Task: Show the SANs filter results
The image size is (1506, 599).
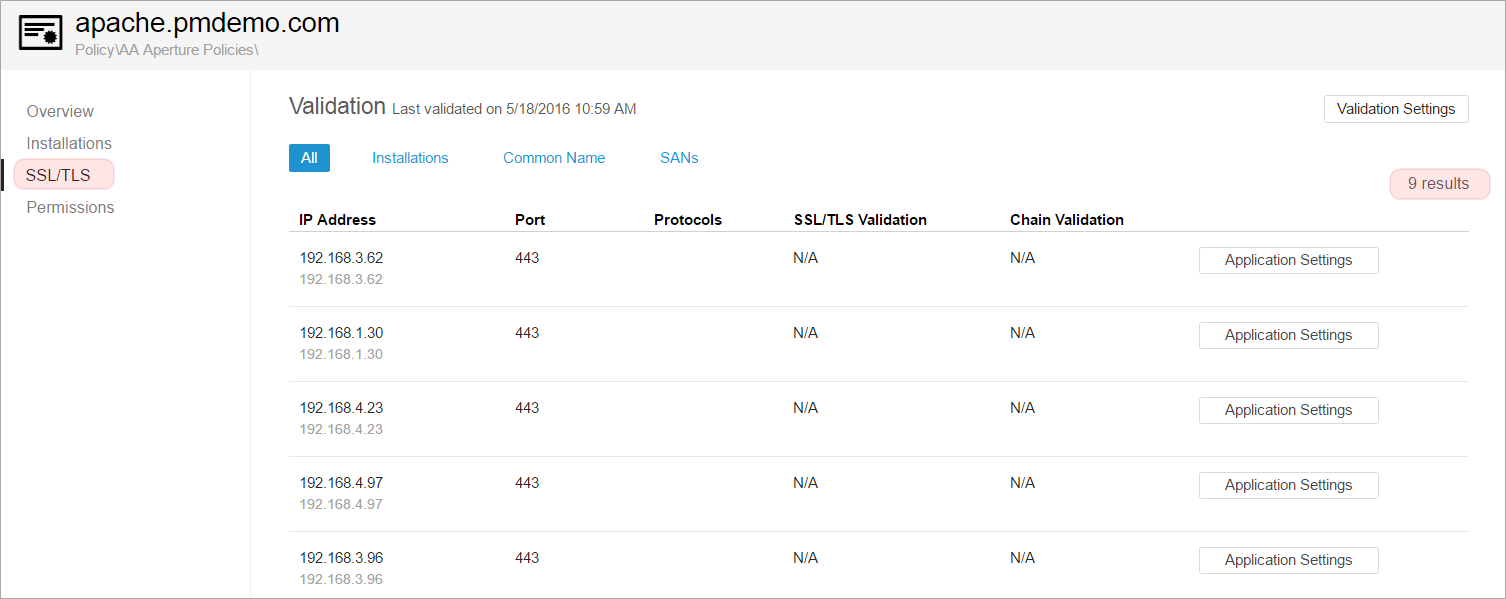Action: 679,158
